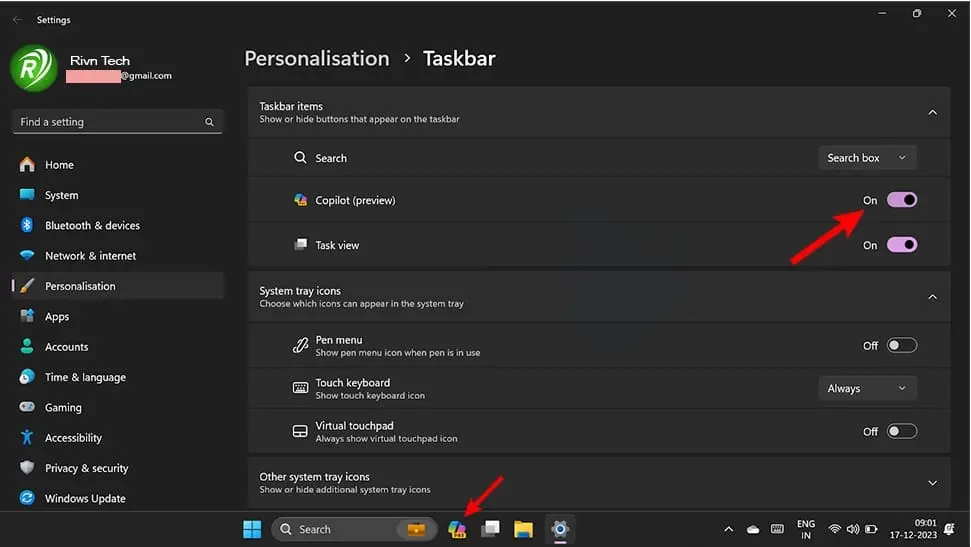Open File Explorer from the taskbar

pos(523,530)
